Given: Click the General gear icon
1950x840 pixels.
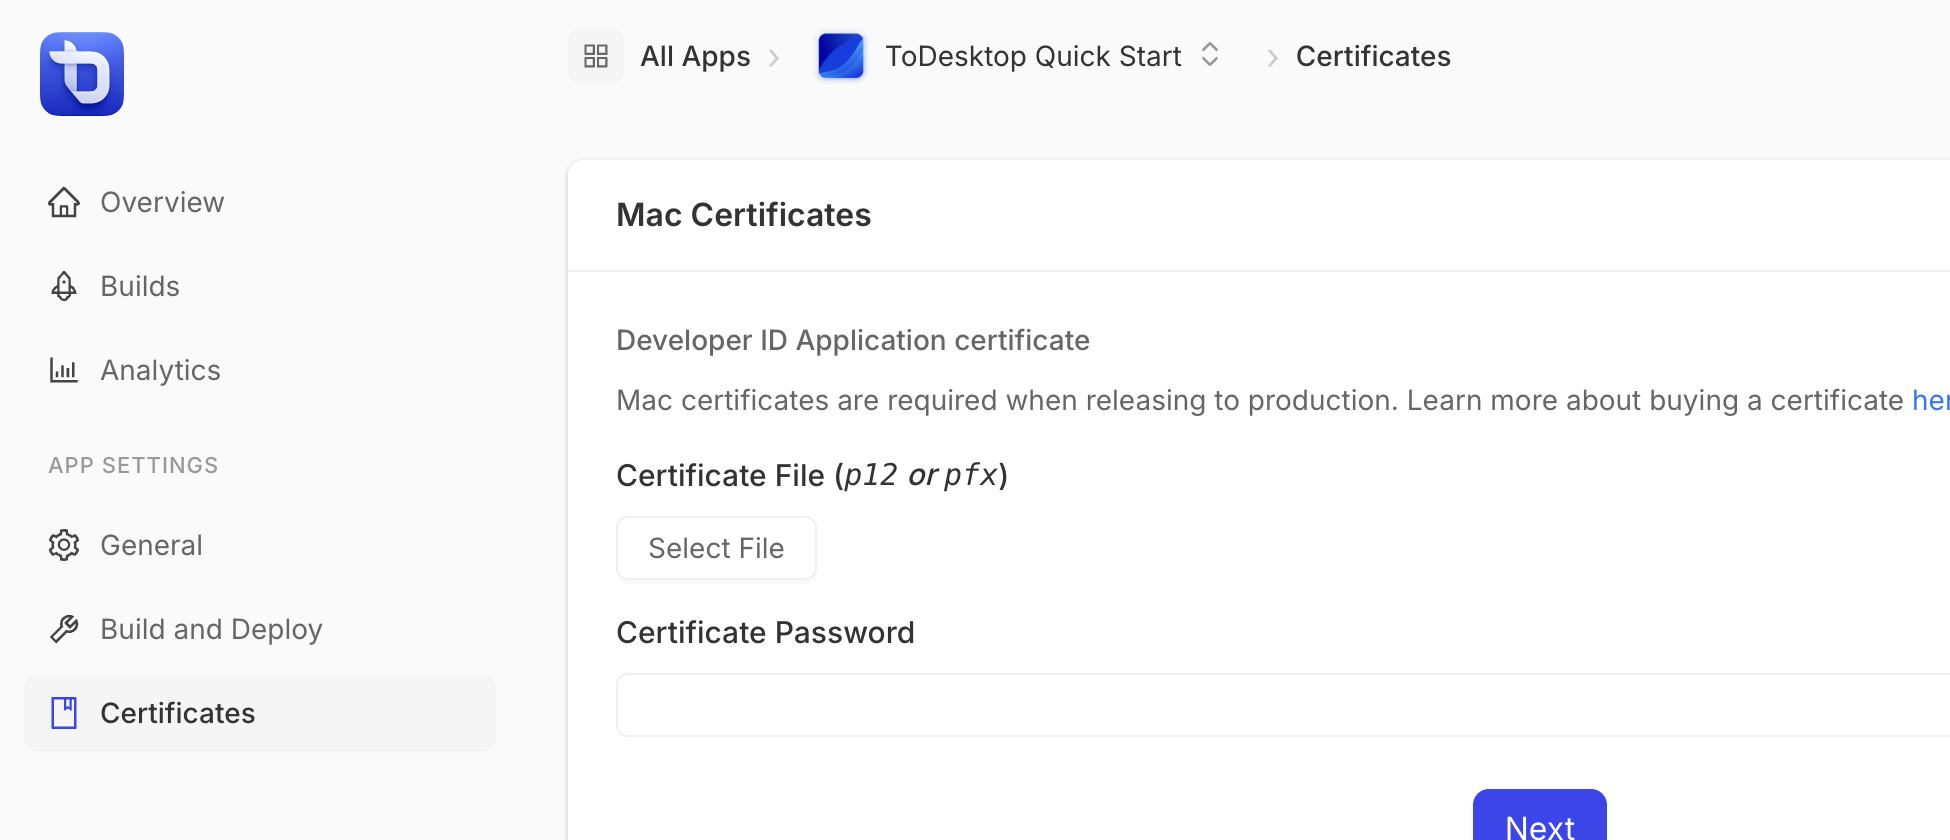Looking at the screenshot, I should (64, 545).
